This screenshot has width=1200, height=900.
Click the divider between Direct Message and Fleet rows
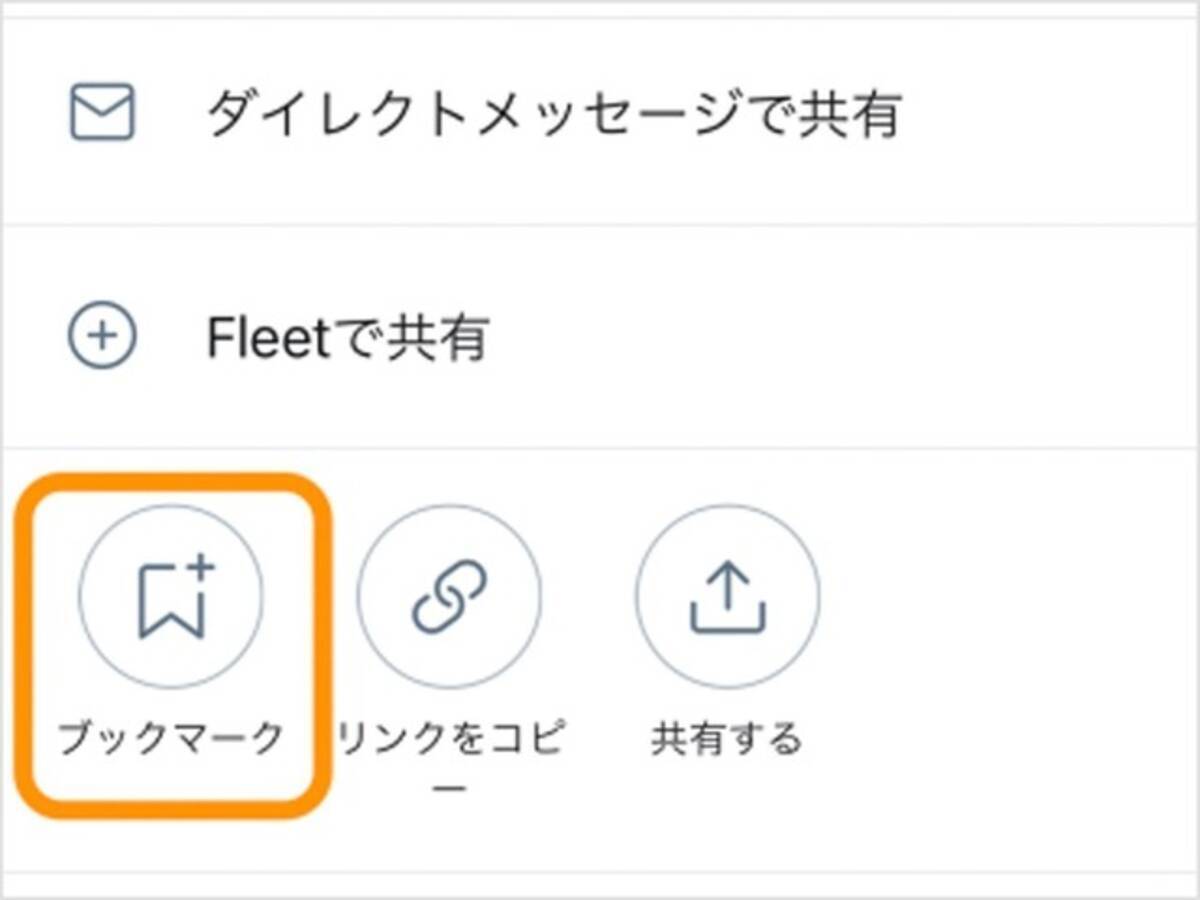[x=600, y=225]
